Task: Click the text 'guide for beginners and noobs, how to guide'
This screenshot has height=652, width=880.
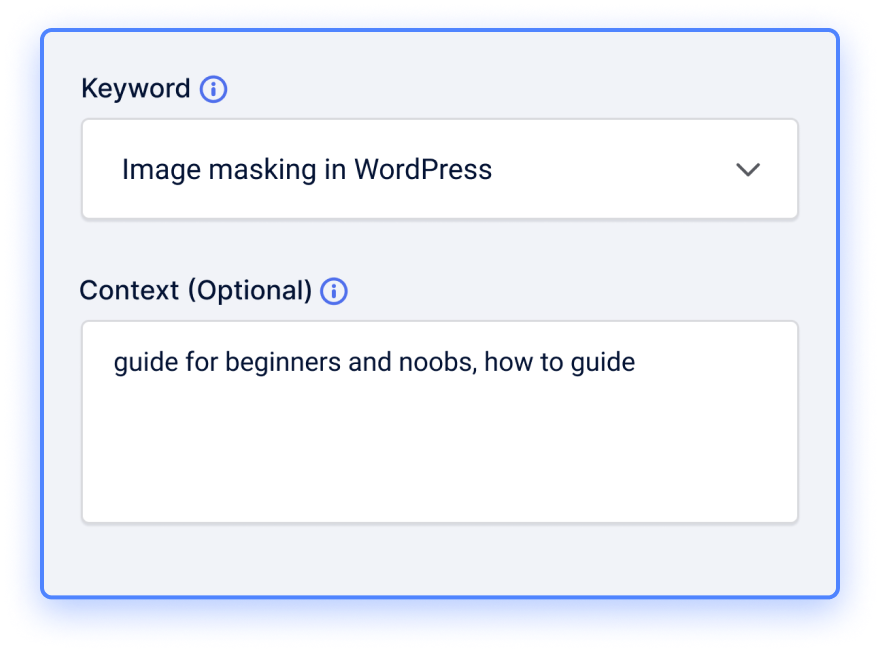Action: tap(374, 362)
